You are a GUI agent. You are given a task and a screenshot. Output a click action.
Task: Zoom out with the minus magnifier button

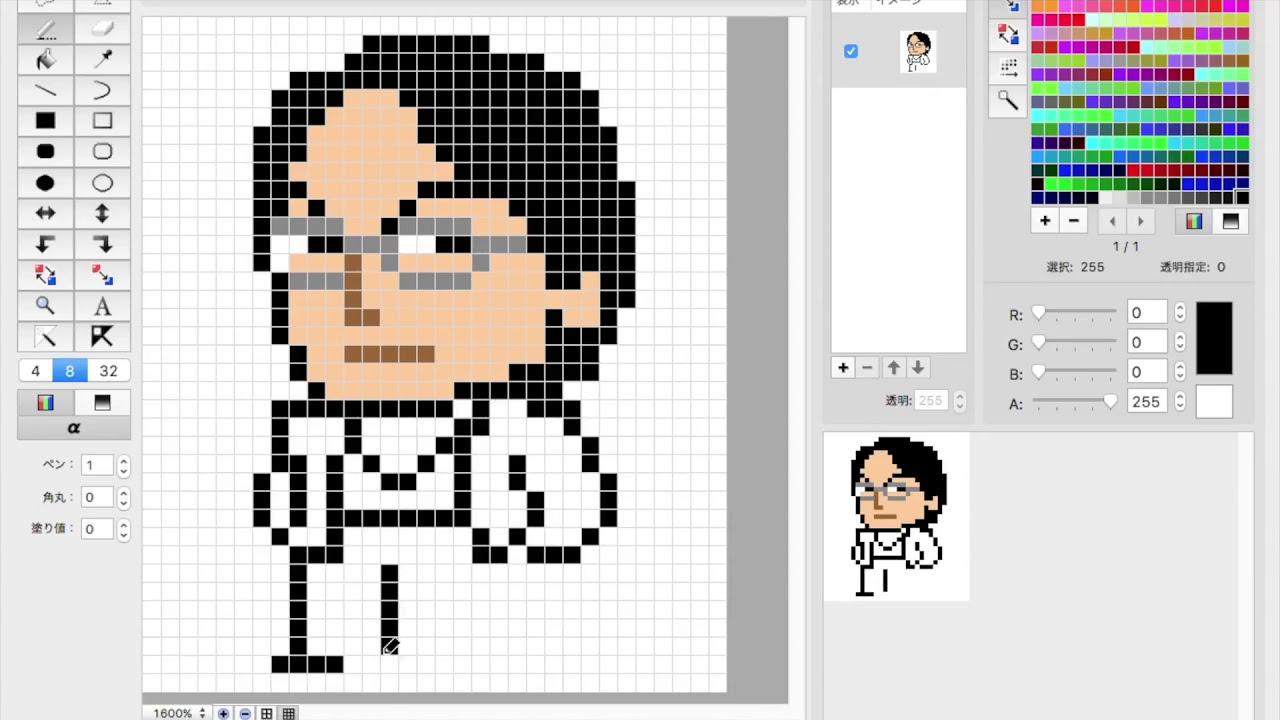245,713
